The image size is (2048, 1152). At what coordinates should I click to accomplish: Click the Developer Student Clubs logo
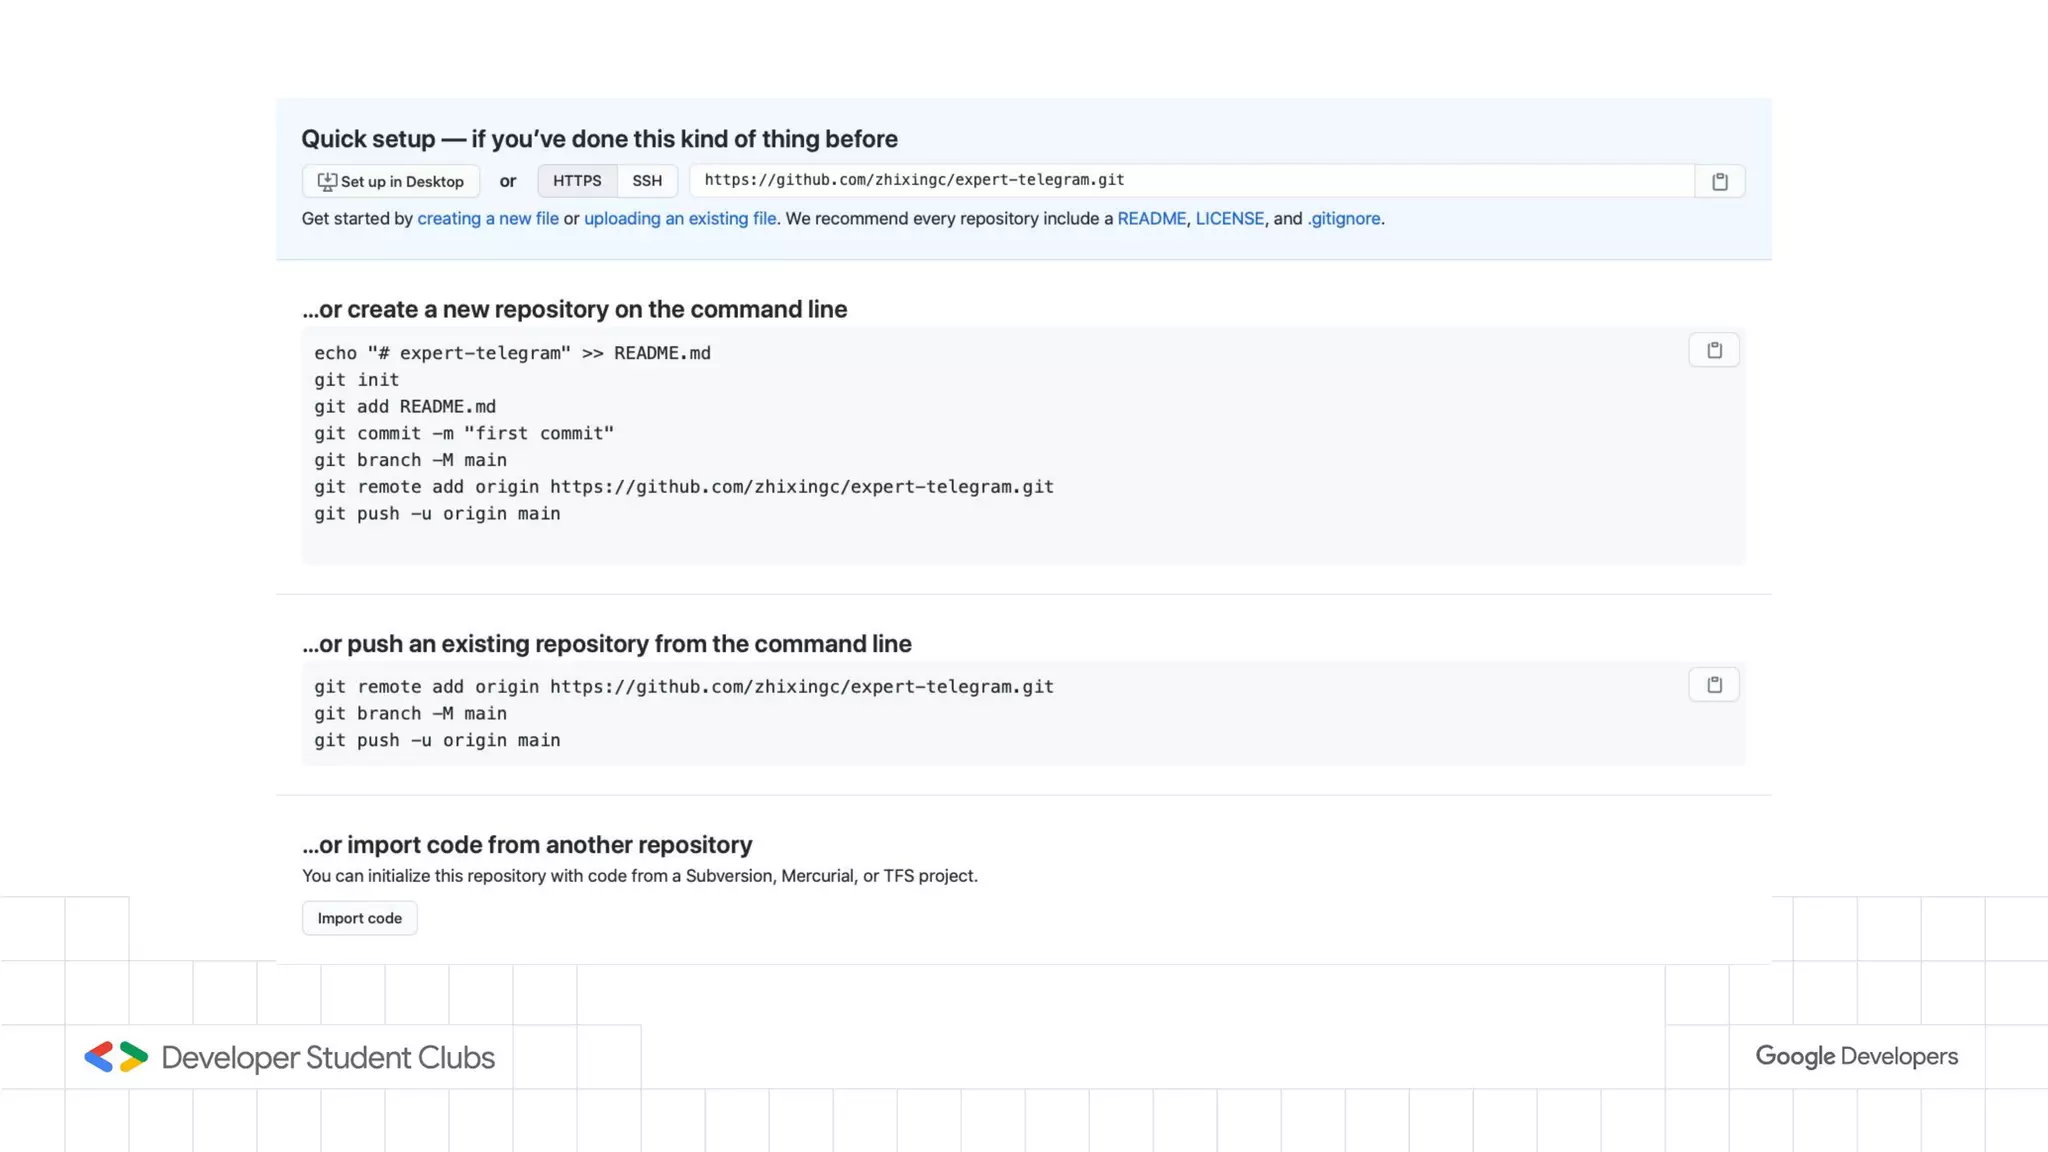pos(116,1057)
